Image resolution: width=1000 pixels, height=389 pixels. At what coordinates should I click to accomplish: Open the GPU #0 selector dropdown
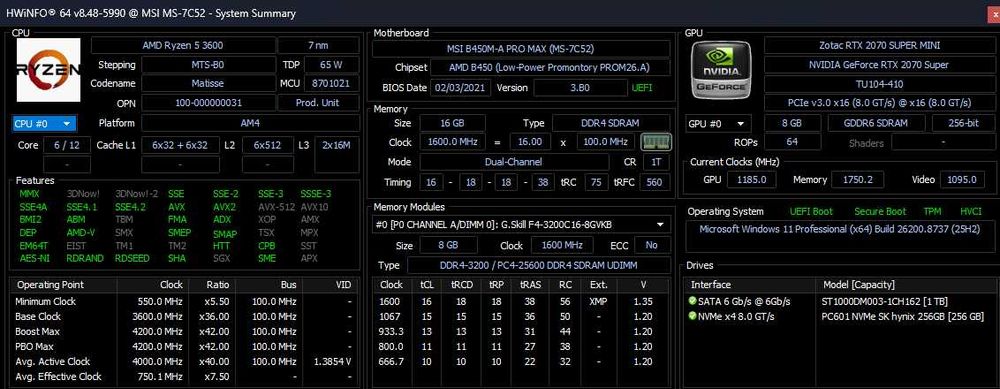click(x=718, y=124)
